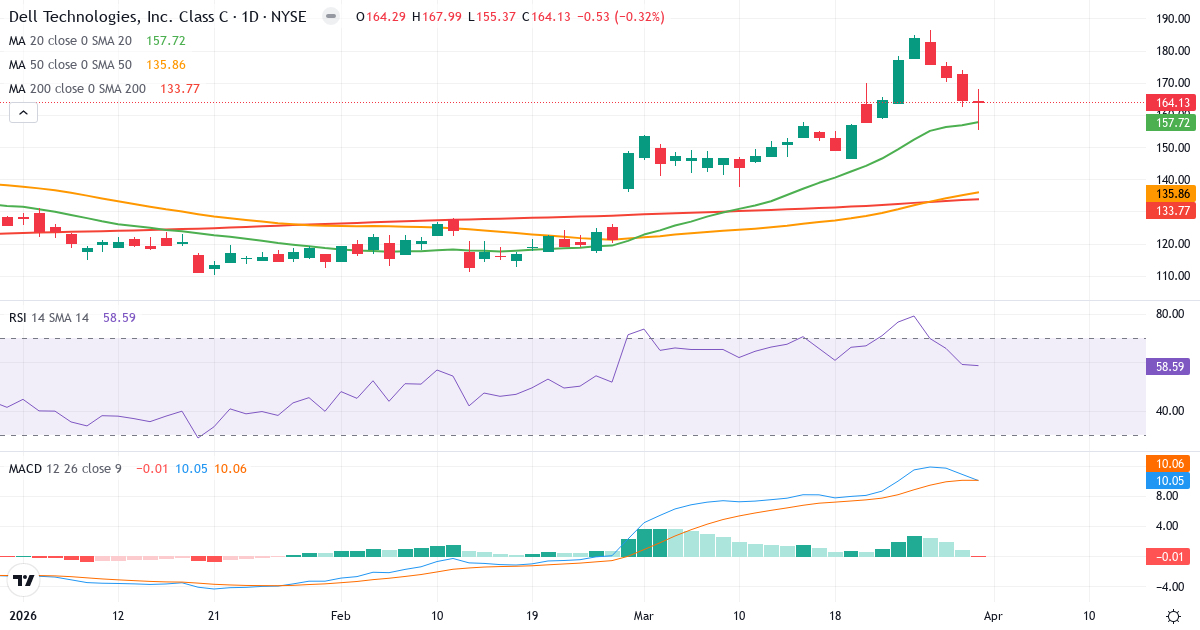Toggle visibility of the MA 200 indicator

click(73, 88)
